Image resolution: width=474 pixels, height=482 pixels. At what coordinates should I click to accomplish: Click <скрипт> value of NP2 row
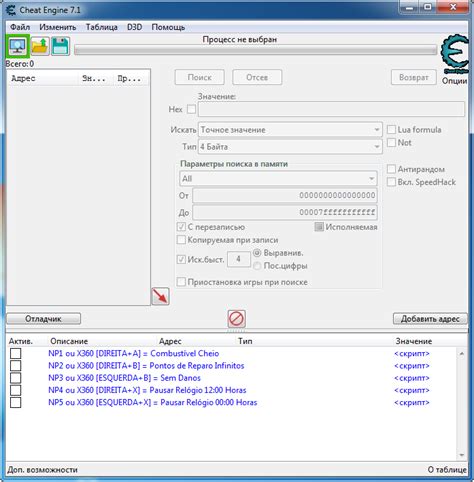click(412, 366)
